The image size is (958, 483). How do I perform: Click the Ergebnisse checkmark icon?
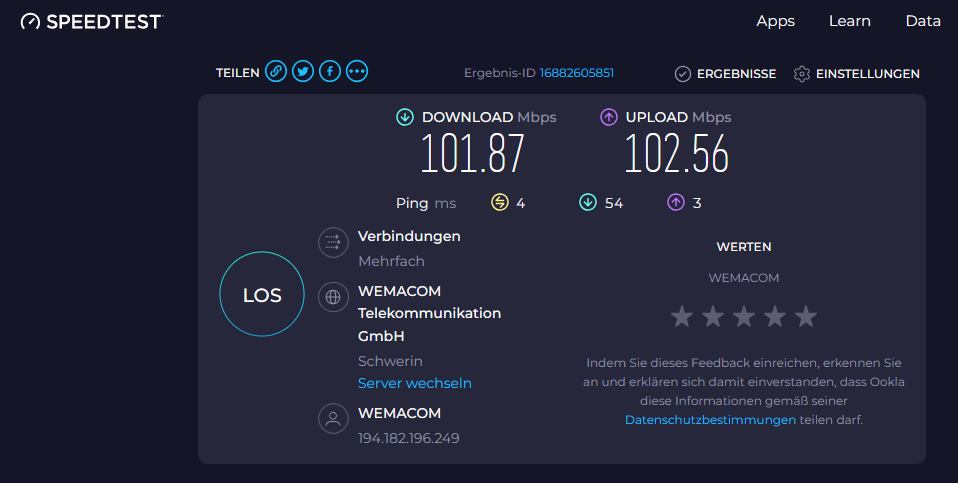coord(682,74)
